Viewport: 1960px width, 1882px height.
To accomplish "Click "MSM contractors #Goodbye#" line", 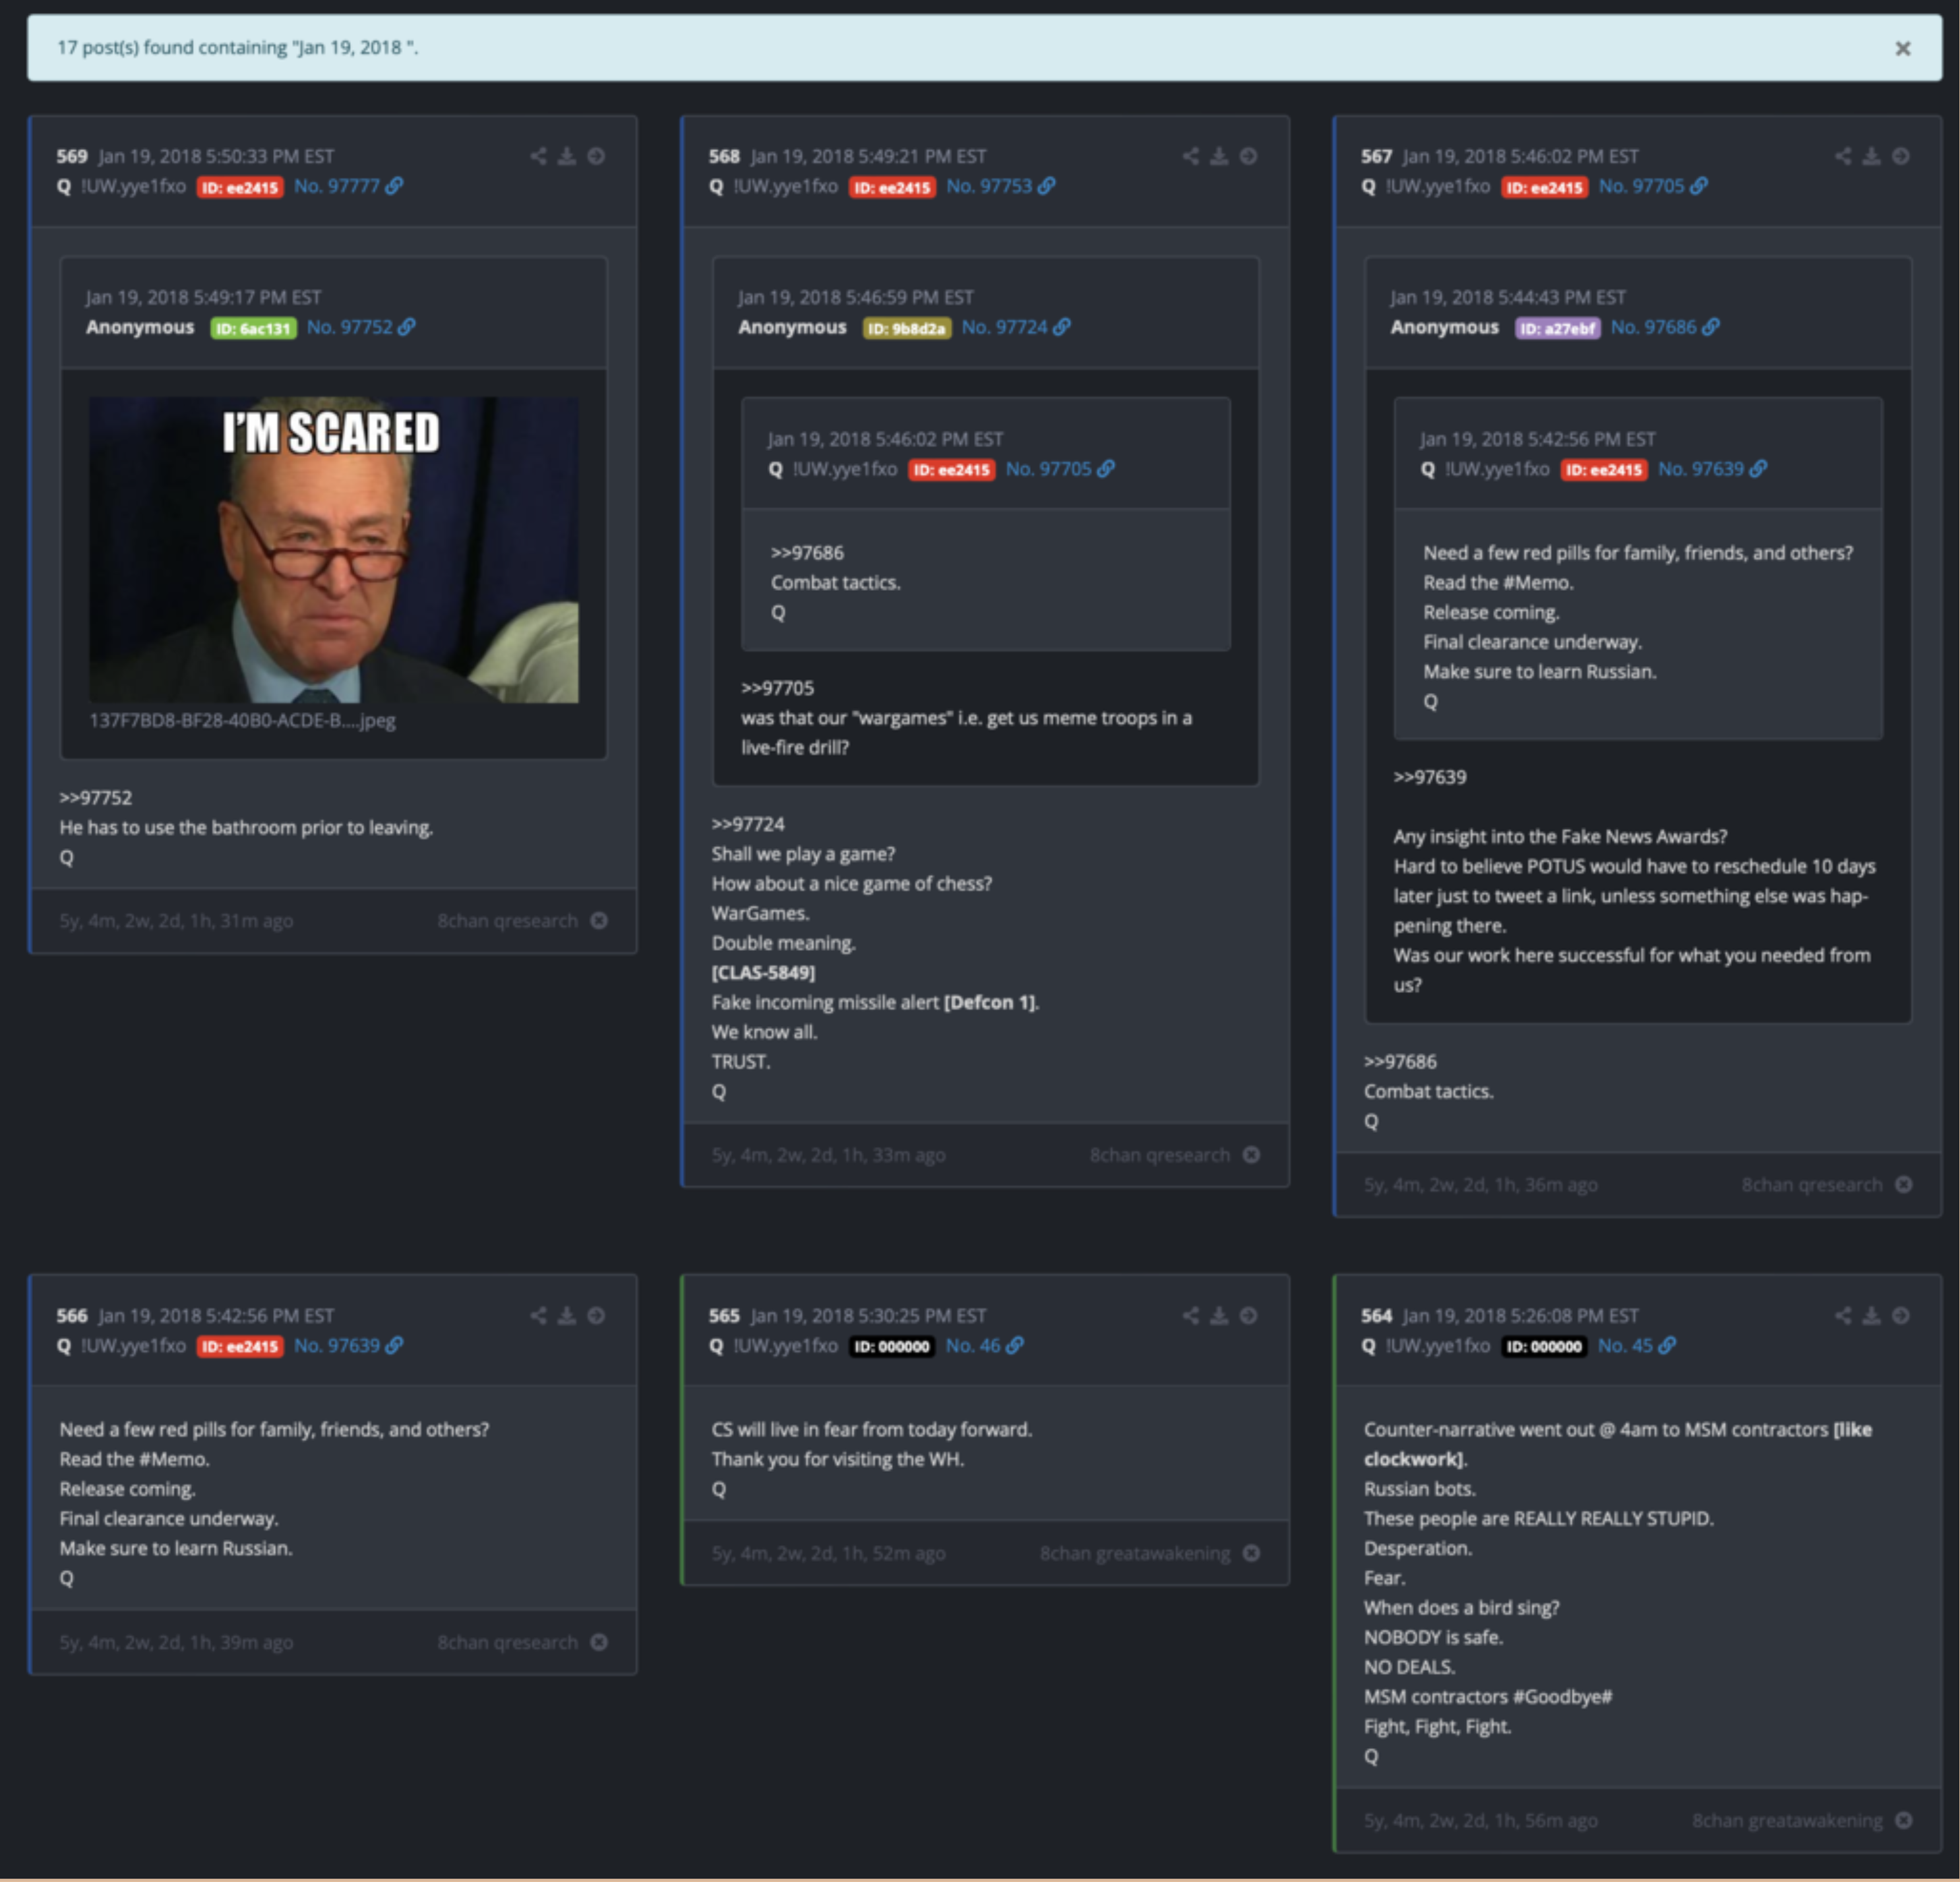I will click(x=1488, y=1696).
